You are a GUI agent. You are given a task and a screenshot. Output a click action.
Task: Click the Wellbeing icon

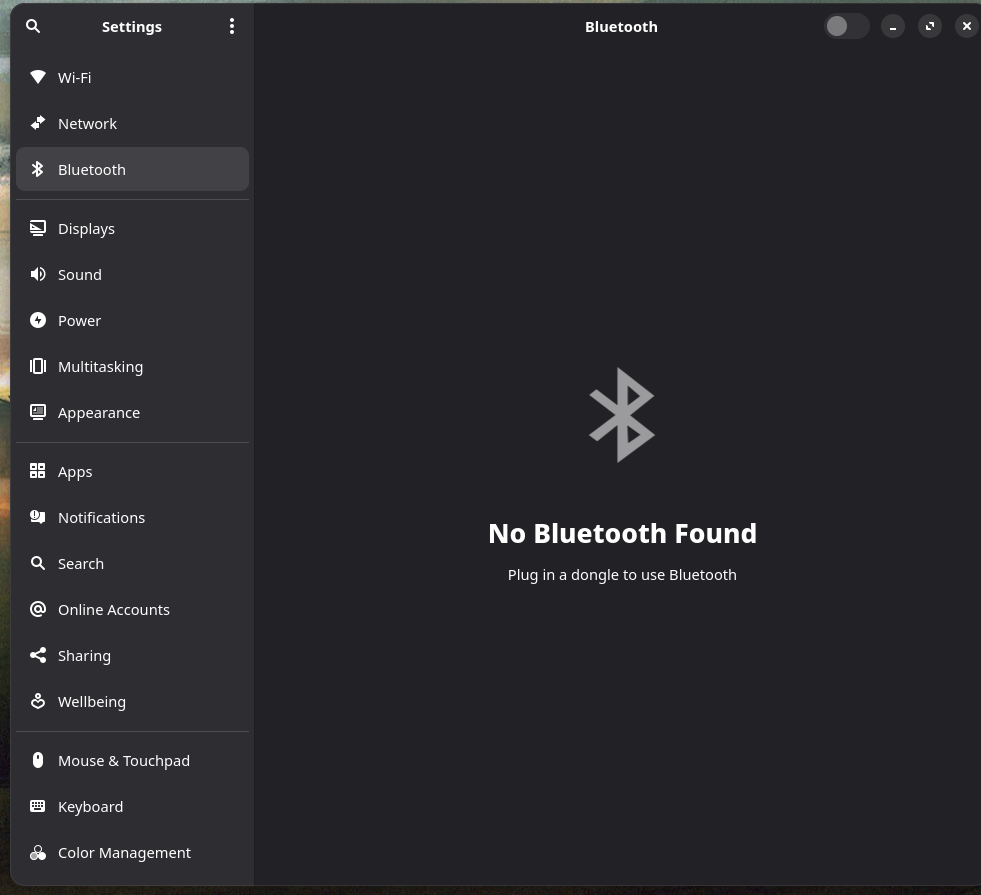(x=38, y=701)
